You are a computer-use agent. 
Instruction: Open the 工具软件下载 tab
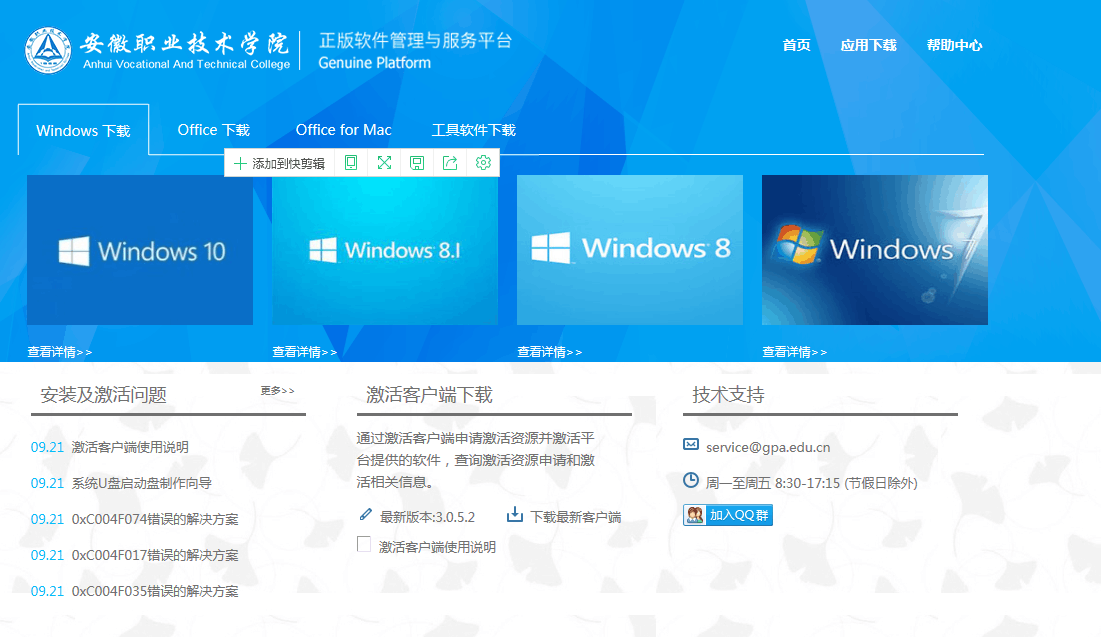(x=473, y=130)
